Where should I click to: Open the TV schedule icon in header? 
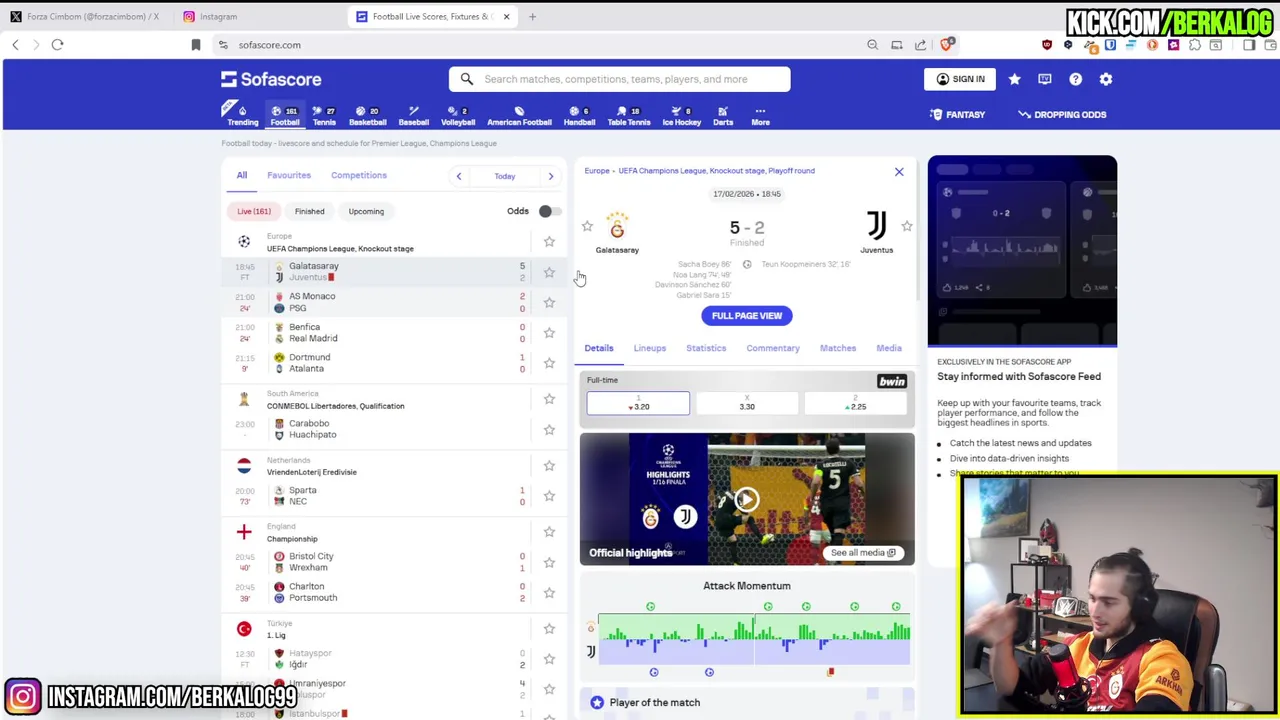pos(1045,79)
